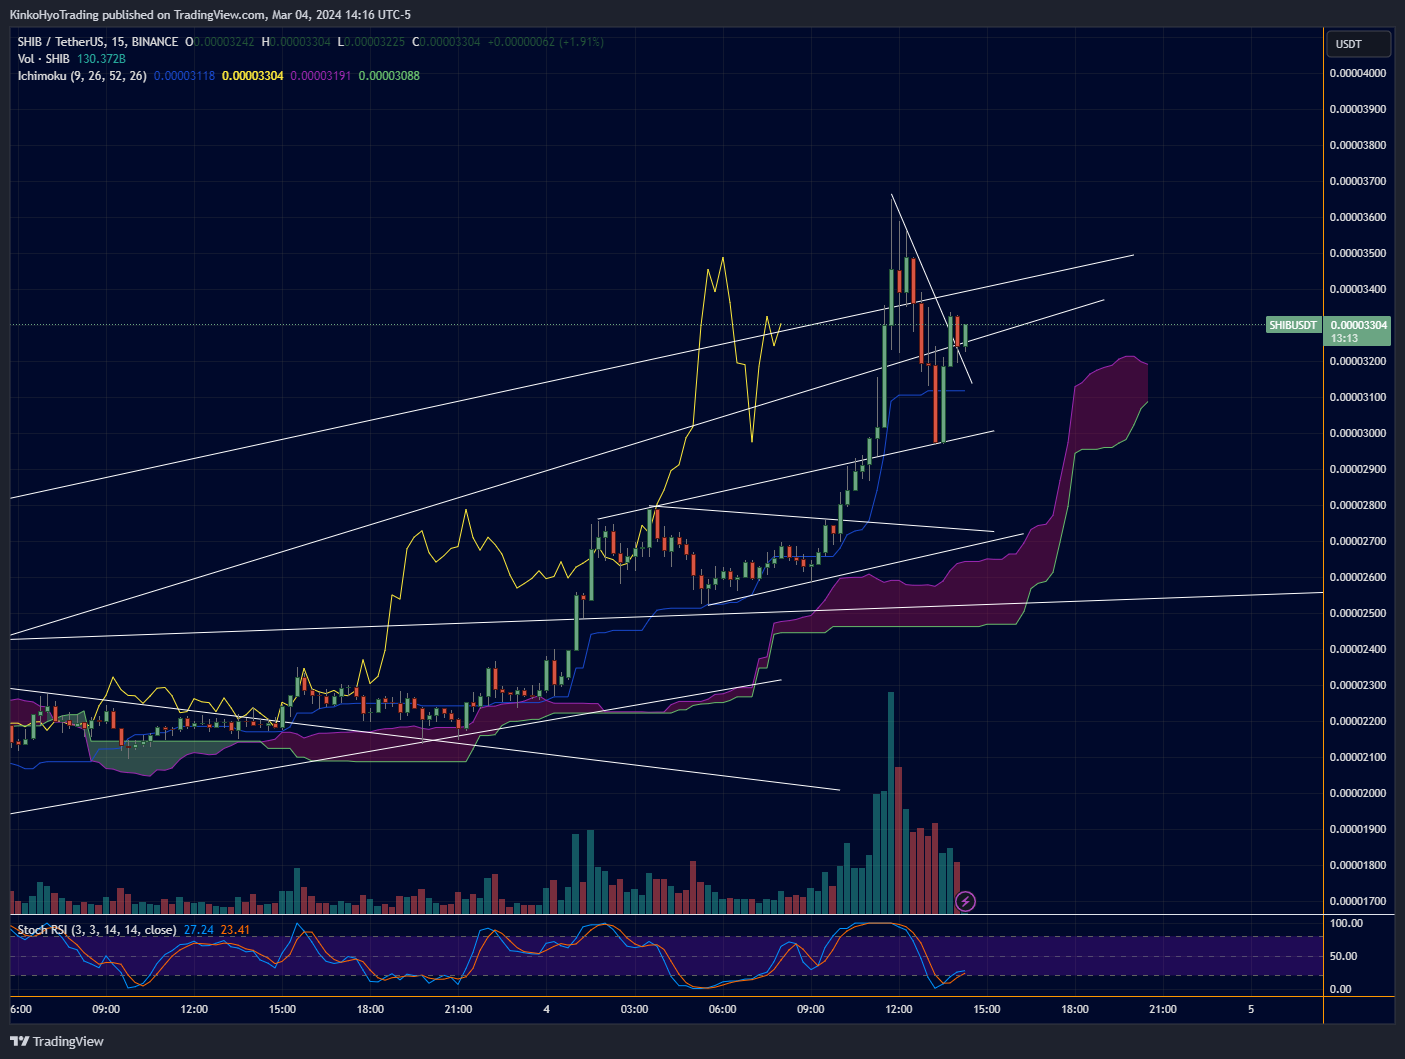Select the SHIB / TetherUS, 15, BINANCE legend
Image resolution: width=1405 pixels, height=1059 pixels.
[x=98, y=42]
